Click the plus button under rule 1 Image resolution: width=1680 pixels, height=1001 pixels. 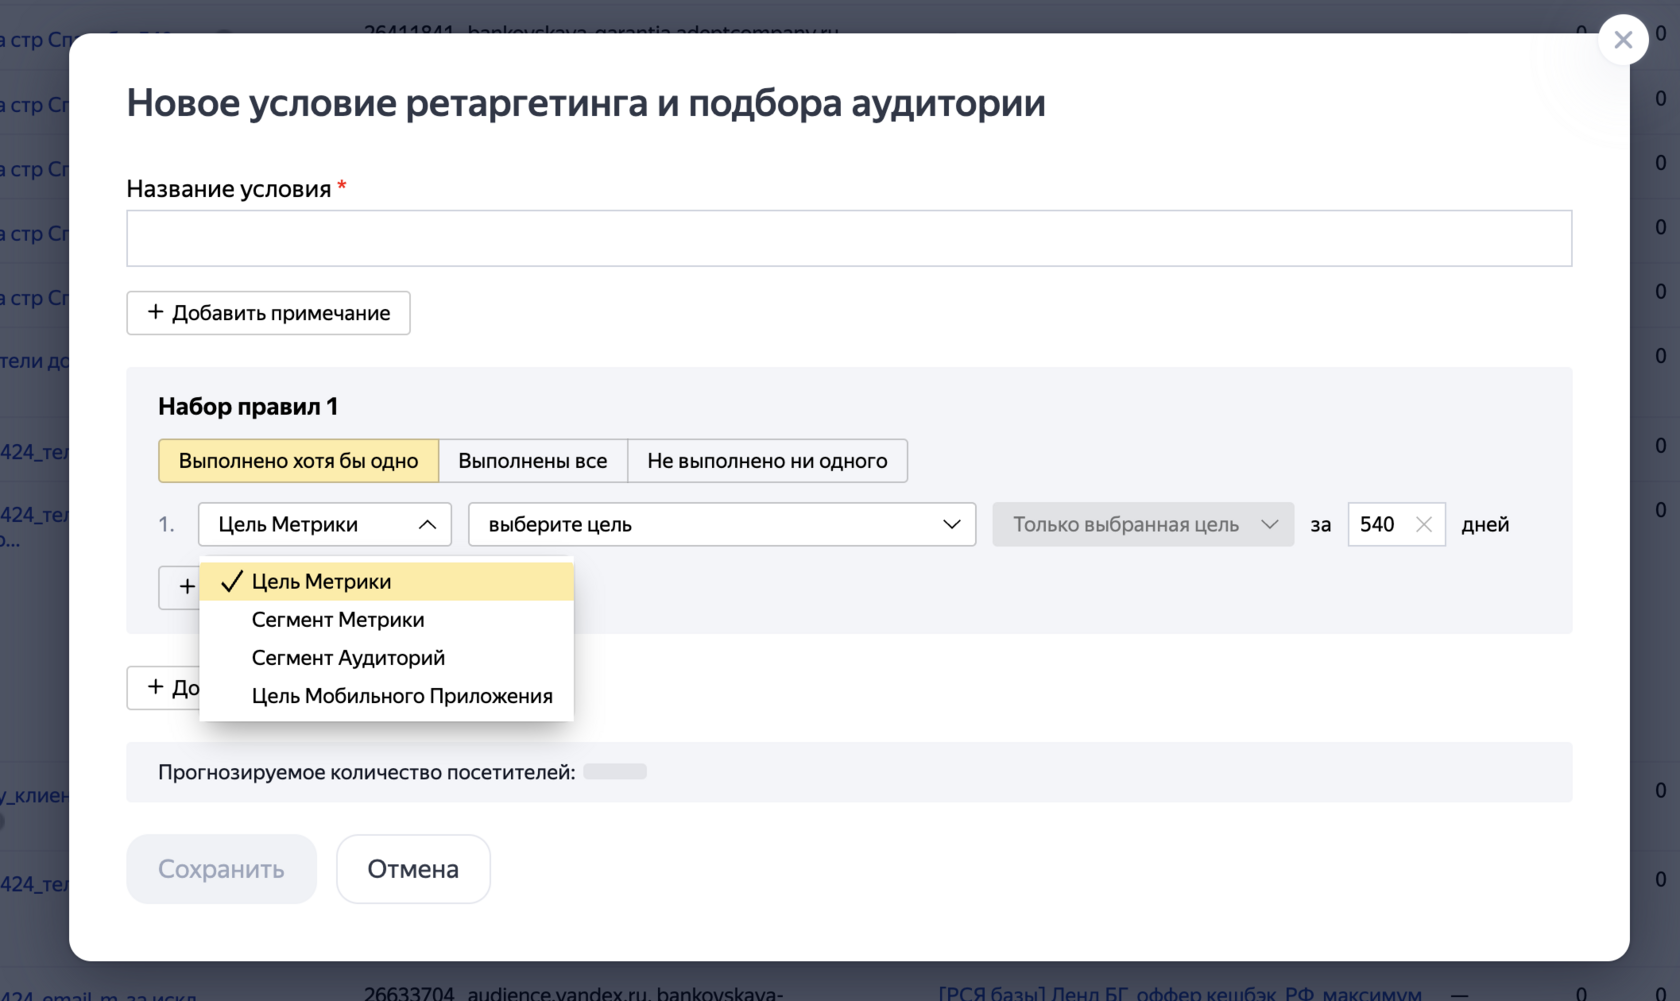click(x=180, y=587)
